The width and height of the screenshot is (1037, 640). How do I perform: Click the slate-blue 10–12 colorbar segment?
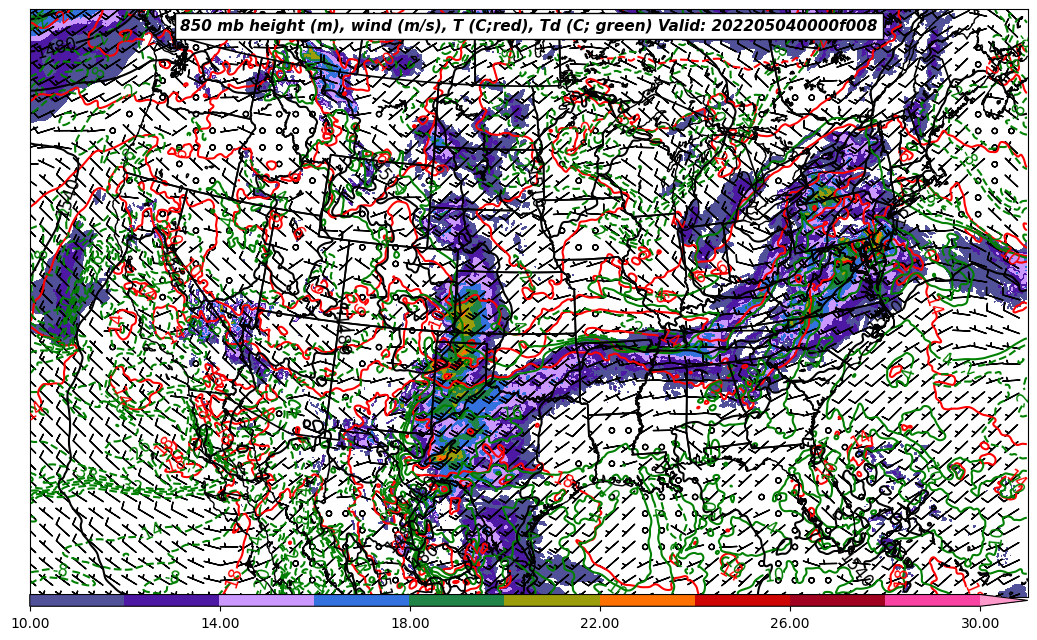(x=77, y=600)
